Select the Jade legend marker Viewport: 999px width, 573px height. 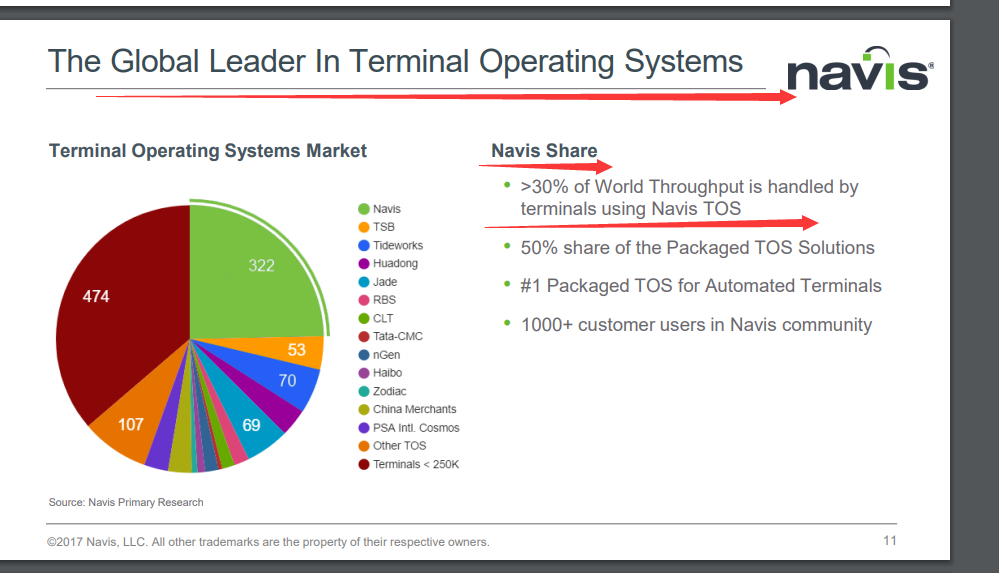pos(365,282)
